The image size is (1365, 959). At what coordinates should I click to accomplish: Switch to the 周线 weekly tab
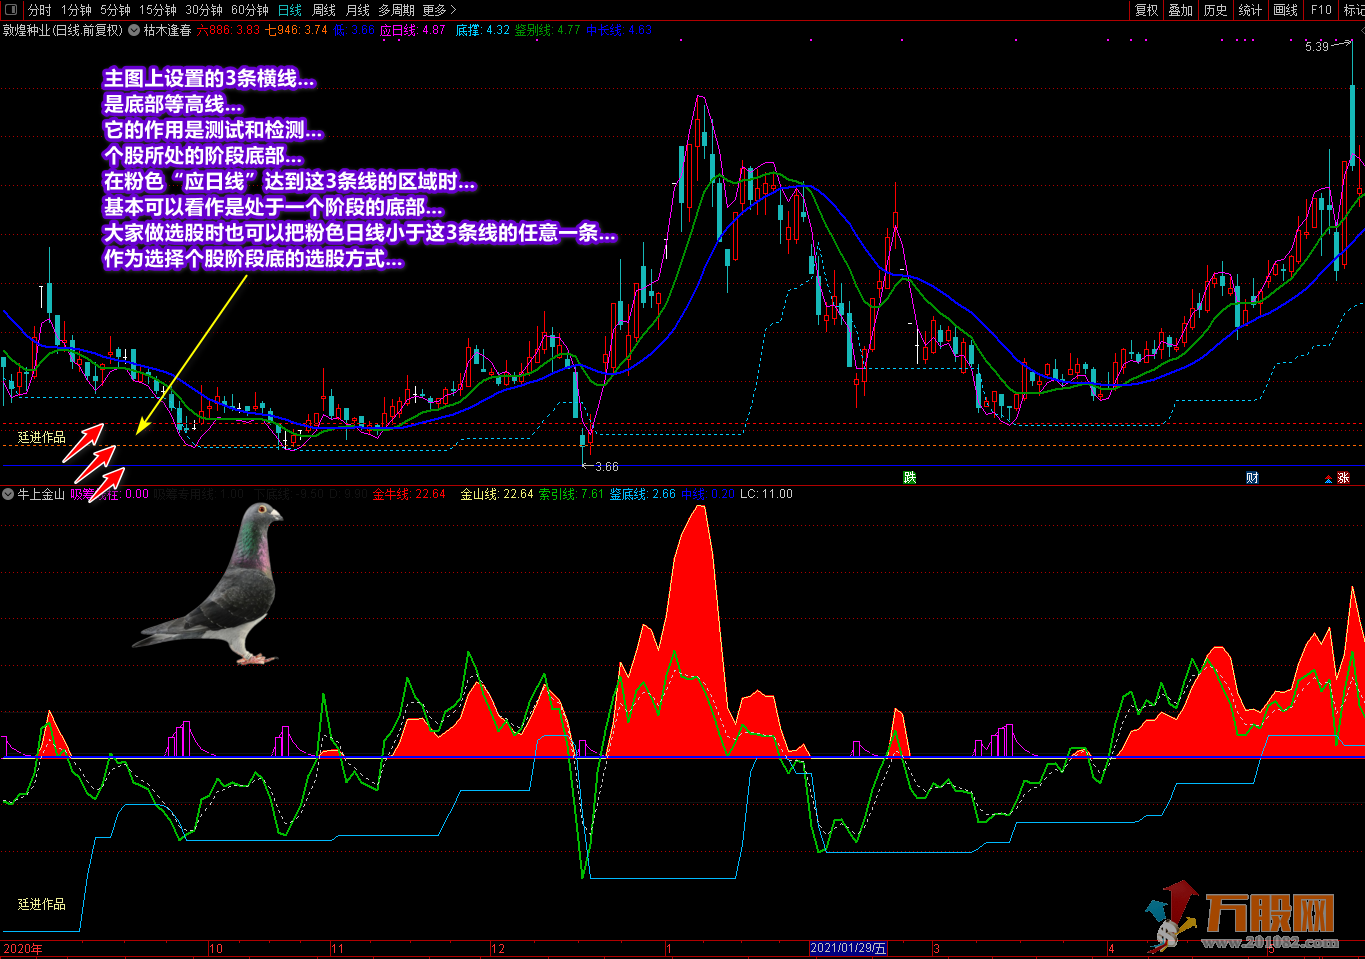(324, 10)
